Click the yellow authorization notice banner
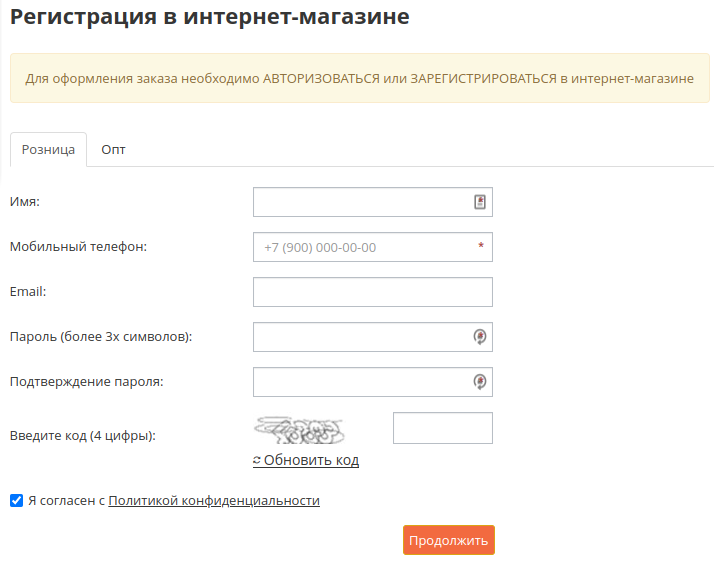Image resolution: width=714 pixels, height=563 pixels. pyautogui.click(x=360, y=78)
